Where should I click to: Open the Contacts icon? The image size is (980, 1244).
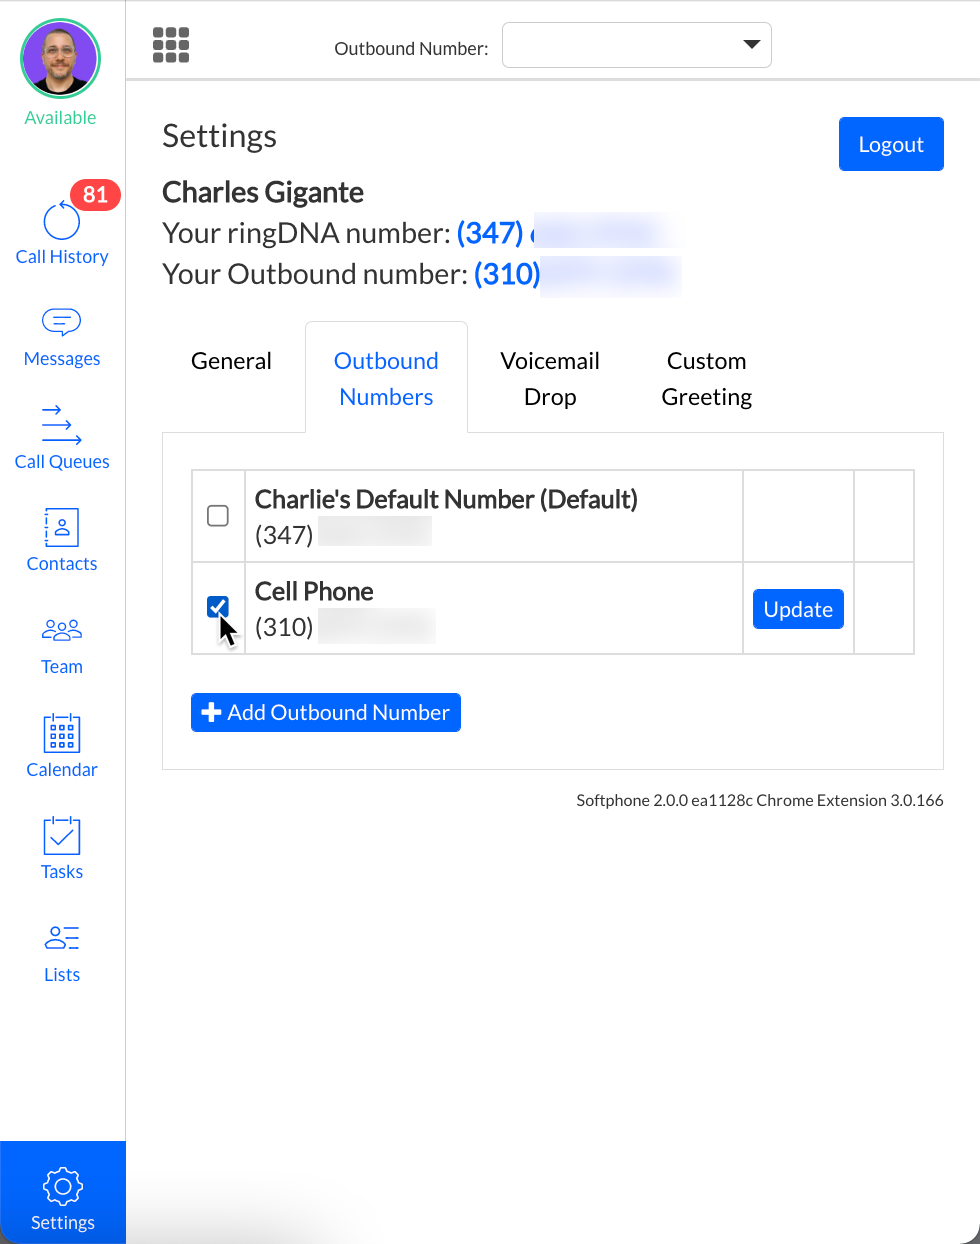click(x=61, y=528)
